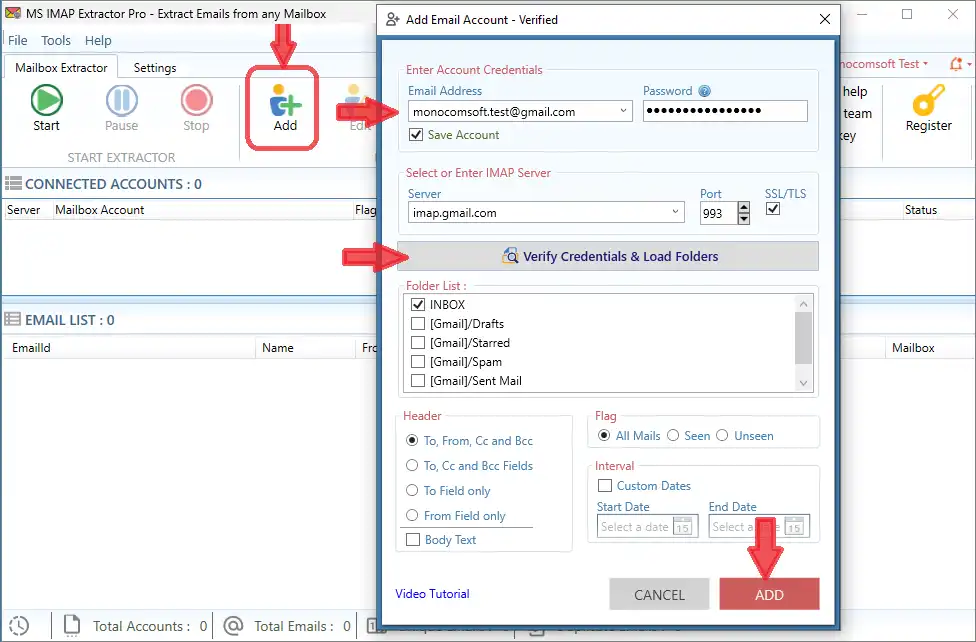Click the Mailbox column header
Viewport: 976px width, 642px height.
click(913, 347)
